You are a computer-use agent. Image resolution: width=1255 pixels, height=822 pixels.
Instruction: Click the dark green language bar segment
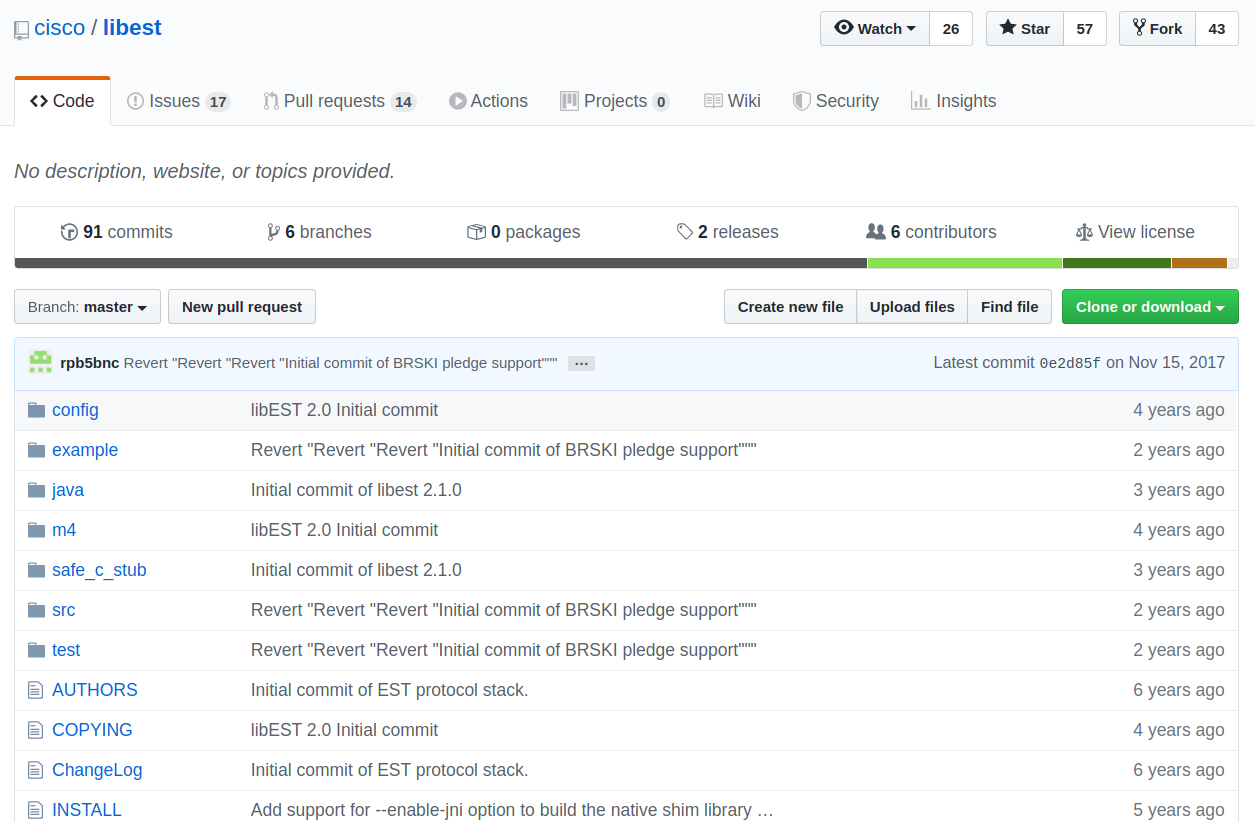click(x=1117, y=263)
